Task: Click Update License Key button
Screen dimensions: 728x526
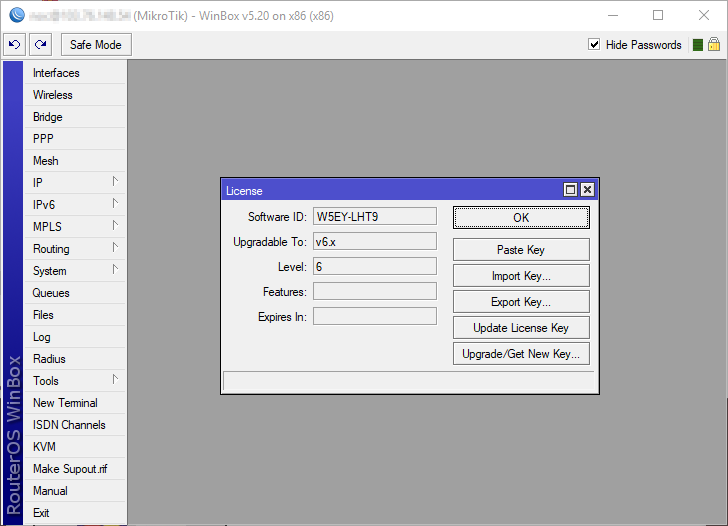Action: (521, 328)
